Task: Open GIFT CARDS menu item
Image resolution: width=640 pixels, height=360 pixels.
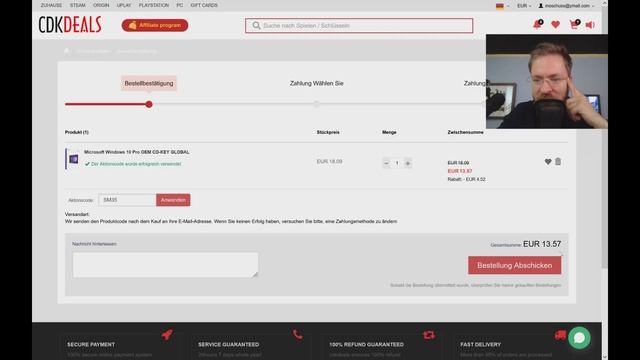Action: [204, 5]
